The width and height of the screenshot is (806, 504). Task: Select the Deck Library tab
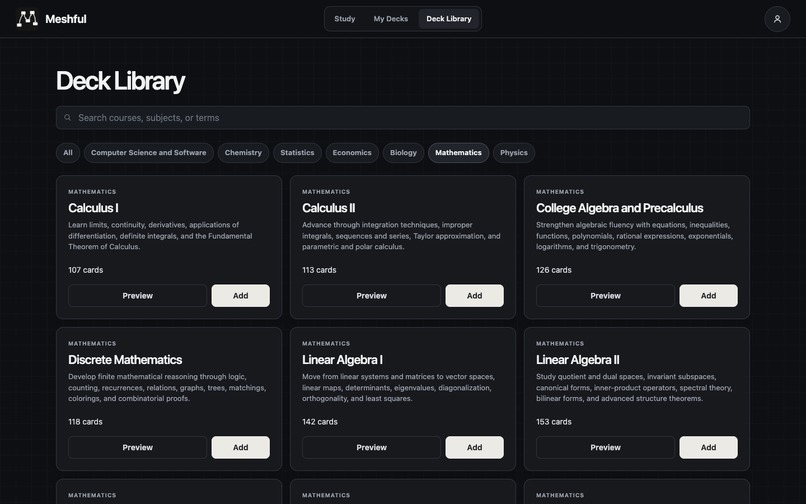(x=449, y=19)
